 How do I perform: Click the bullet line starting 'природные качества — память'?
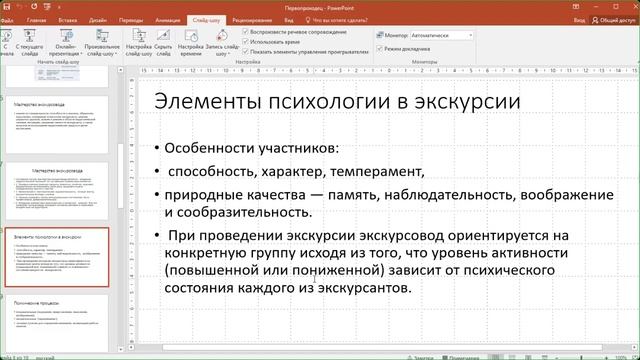tap(389, 195)
